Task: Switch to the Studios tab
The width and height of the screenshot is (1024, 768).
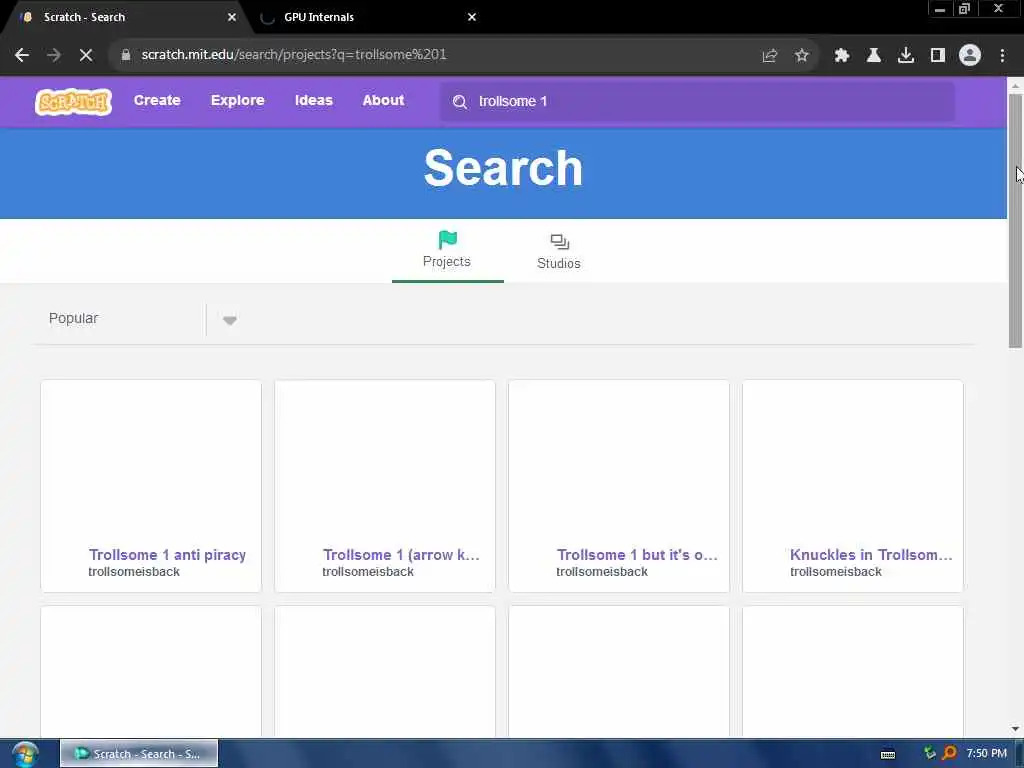Action: [x=559, y=251]
